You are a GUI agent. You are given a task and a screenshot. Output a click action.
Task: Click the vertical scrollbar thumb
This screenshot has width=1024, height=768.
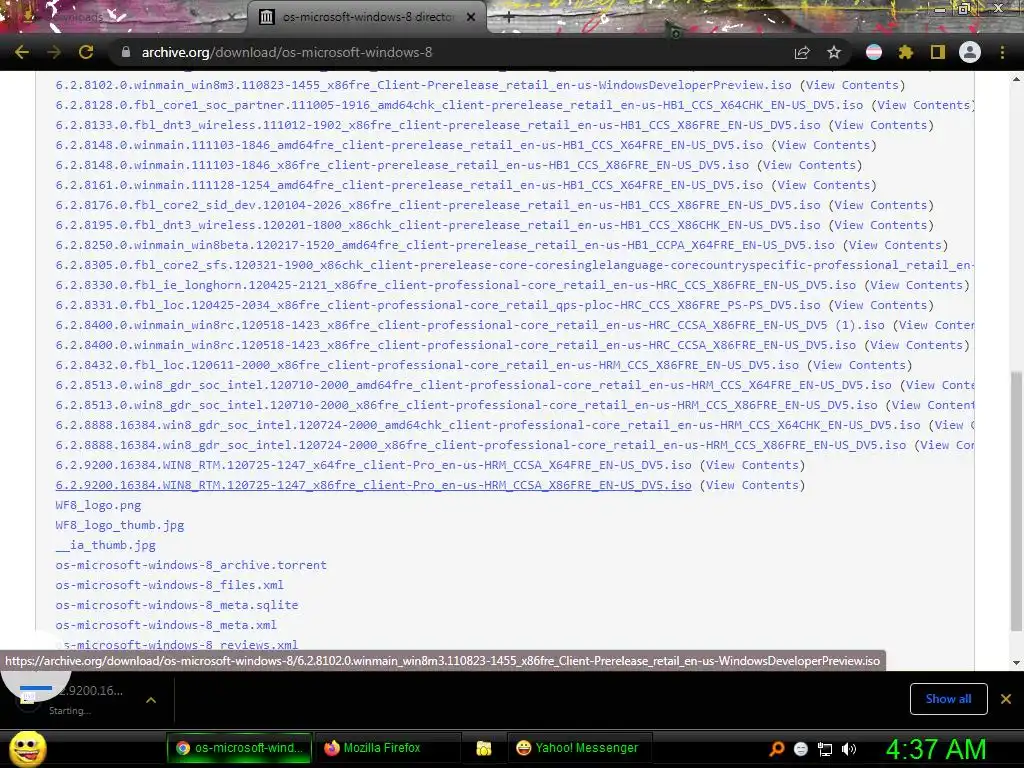(x=1016, y=501)
